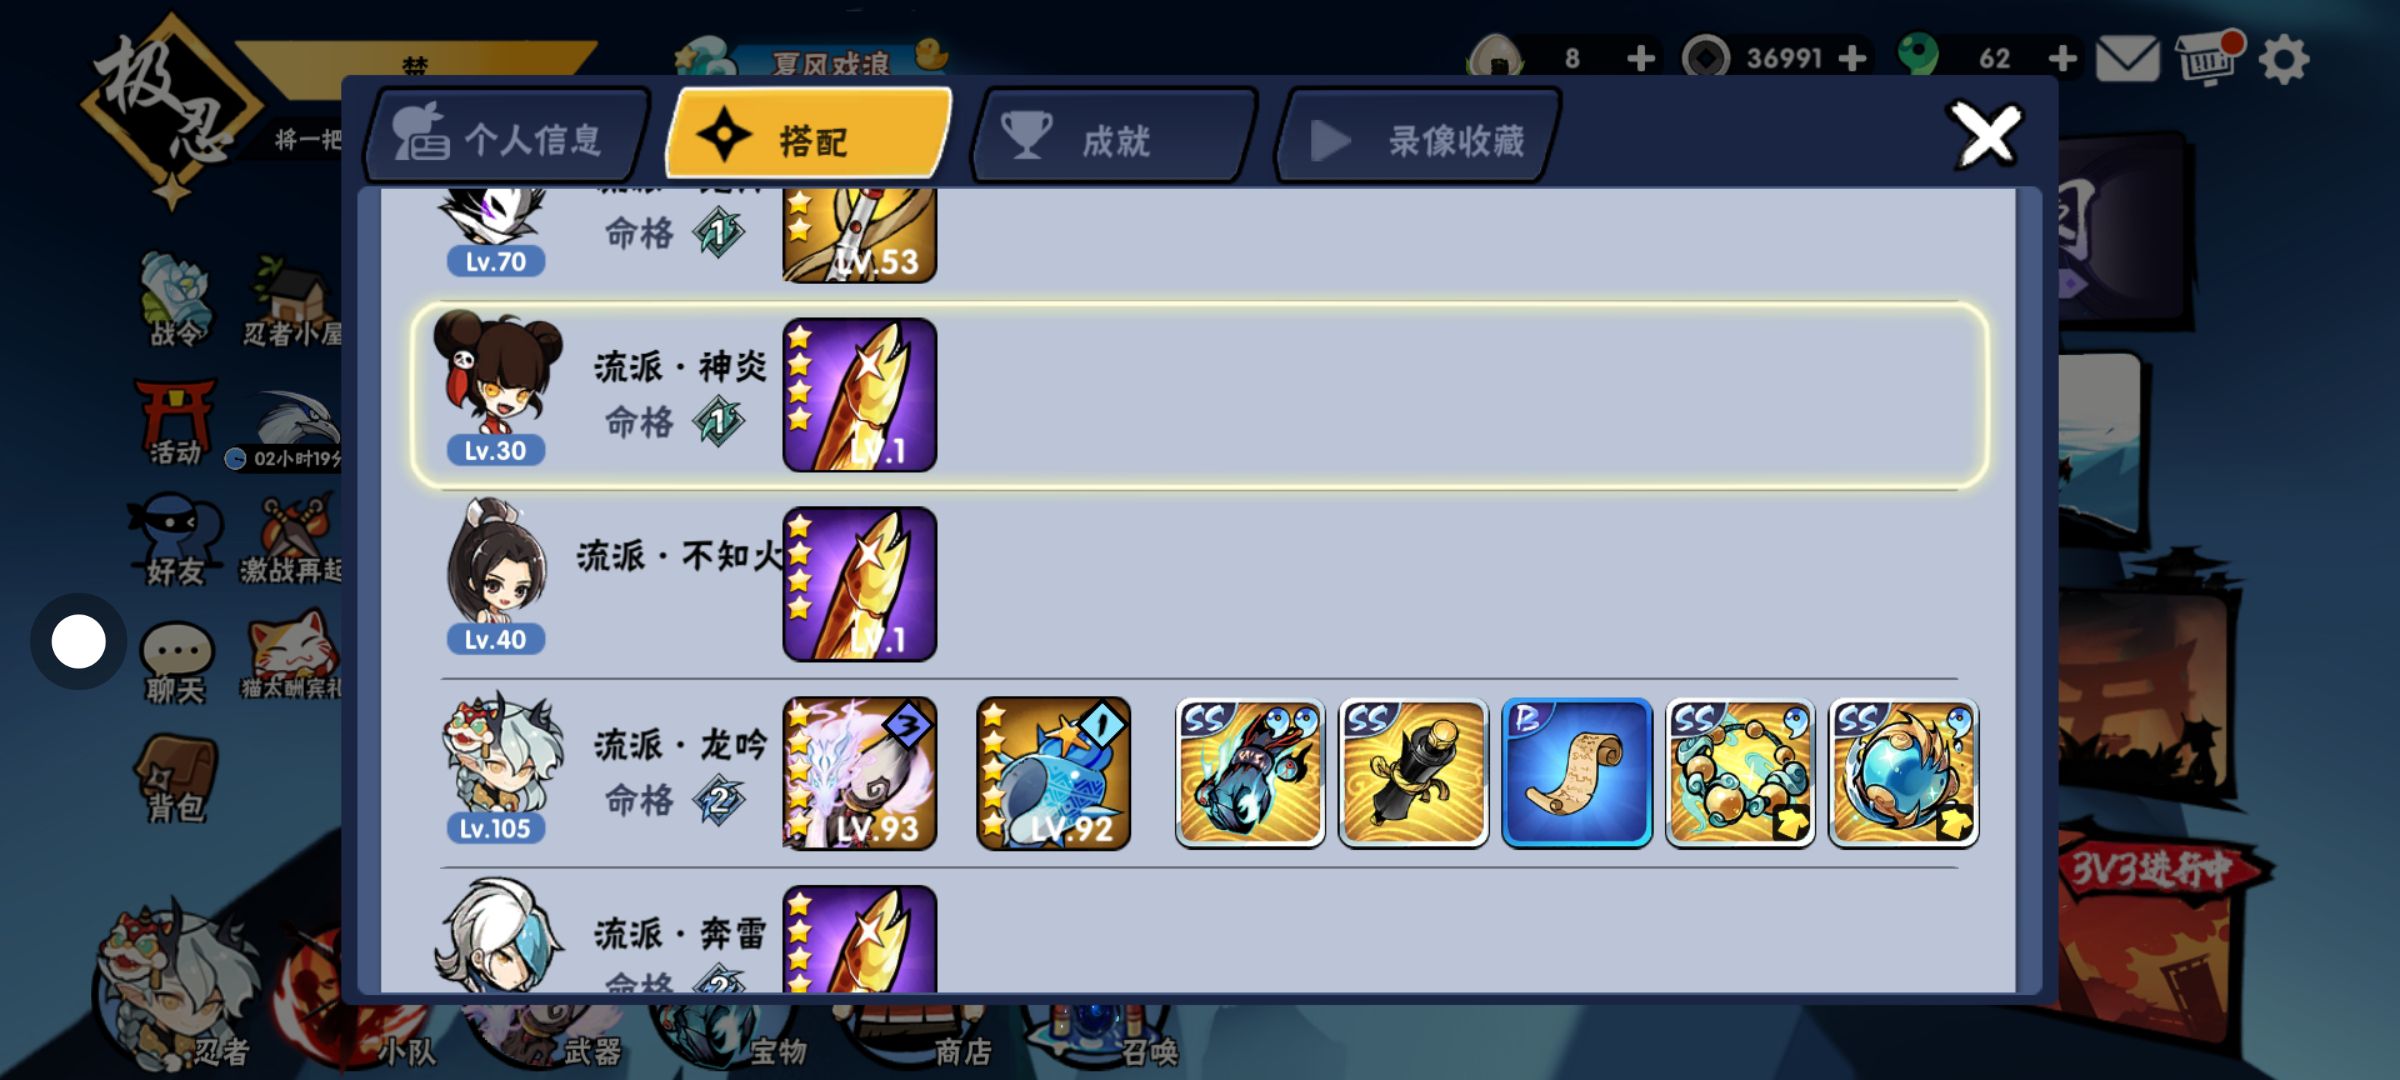The image size is (2400, 1080).
Task: Open the 录像收藏 recordings tab
Action: pyautogui.click(x=1420, y=138)
